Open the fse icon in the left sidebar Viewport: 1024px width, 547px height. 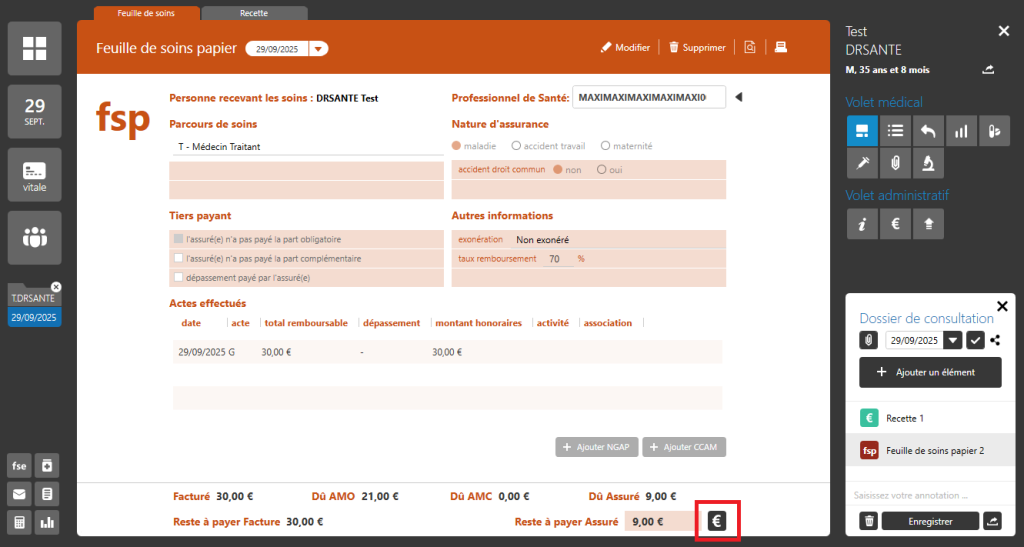click(x=19, y=465)
